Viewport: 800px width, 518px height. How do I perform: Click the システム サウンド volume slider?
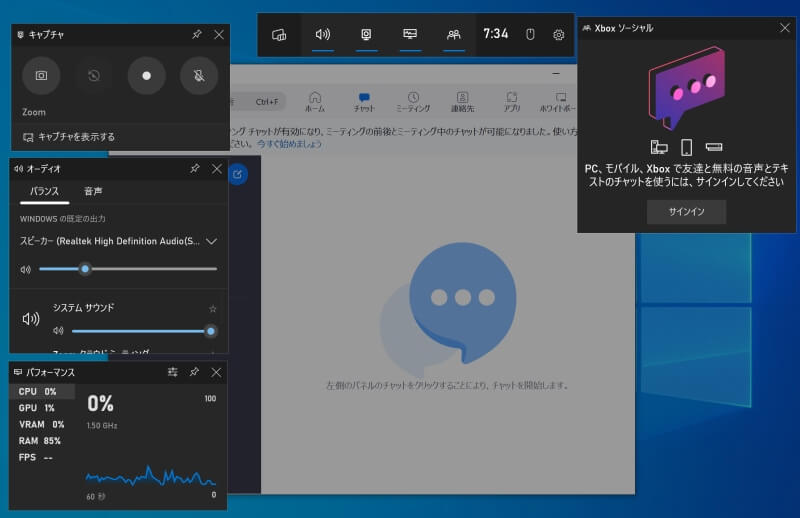(x=140, y=330)
